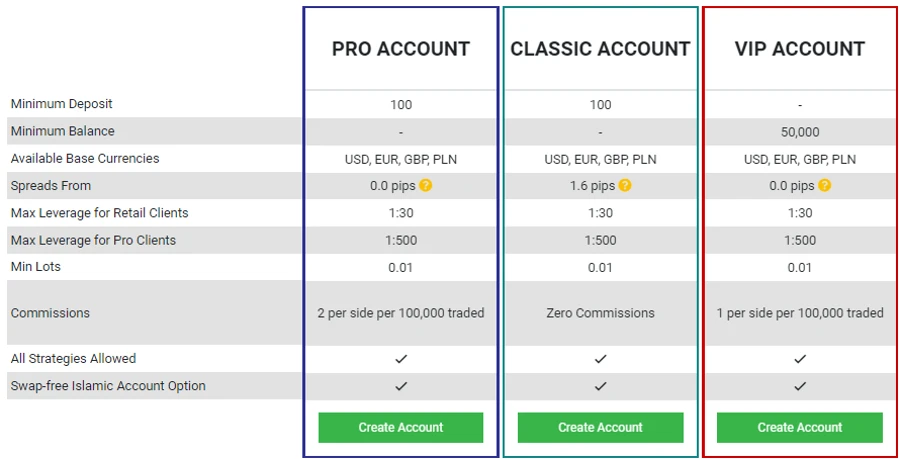
Task: Select the PRO ACCOUNT column heading
Action: (401, 49)
